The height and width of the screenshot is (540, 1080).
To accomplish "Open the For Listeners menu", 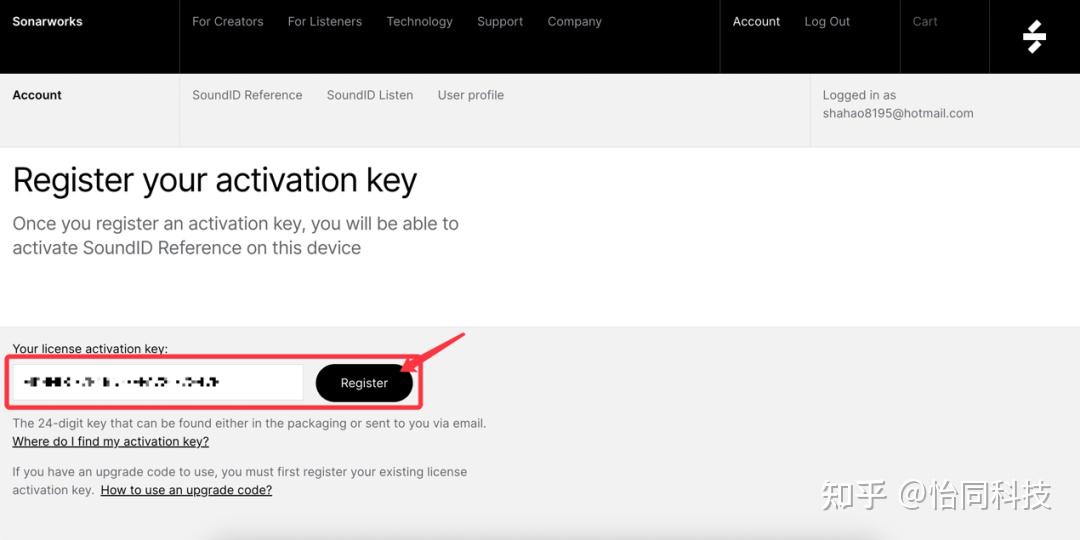I will point(324,21).
